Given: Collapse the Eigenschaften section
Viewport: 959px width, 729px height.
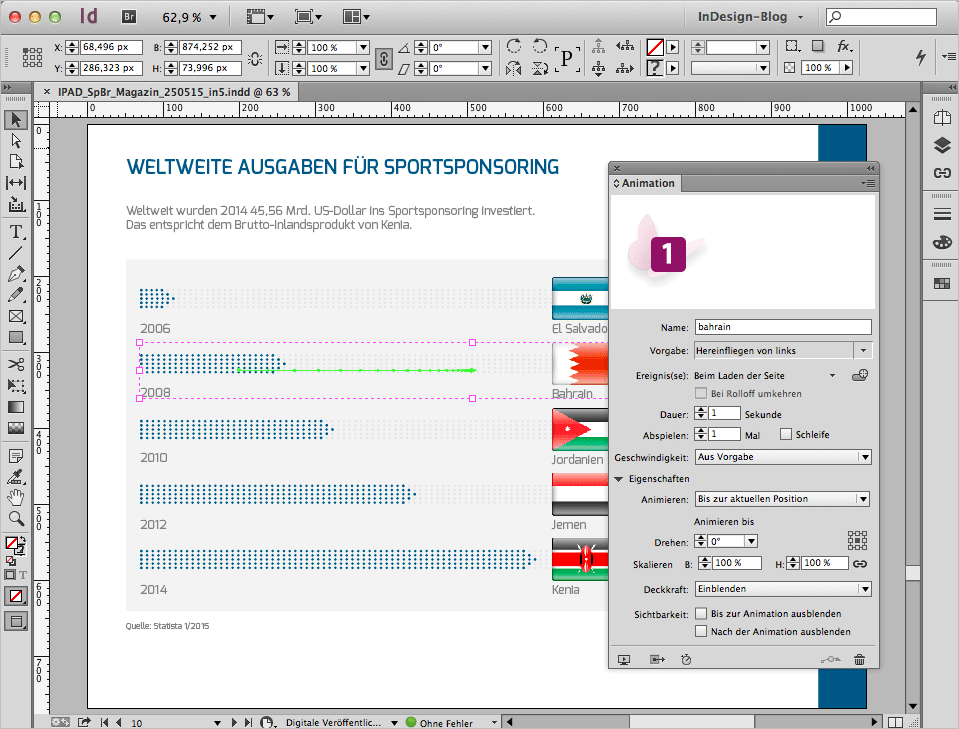Looking at the screenshot, I should coord(620,479).
